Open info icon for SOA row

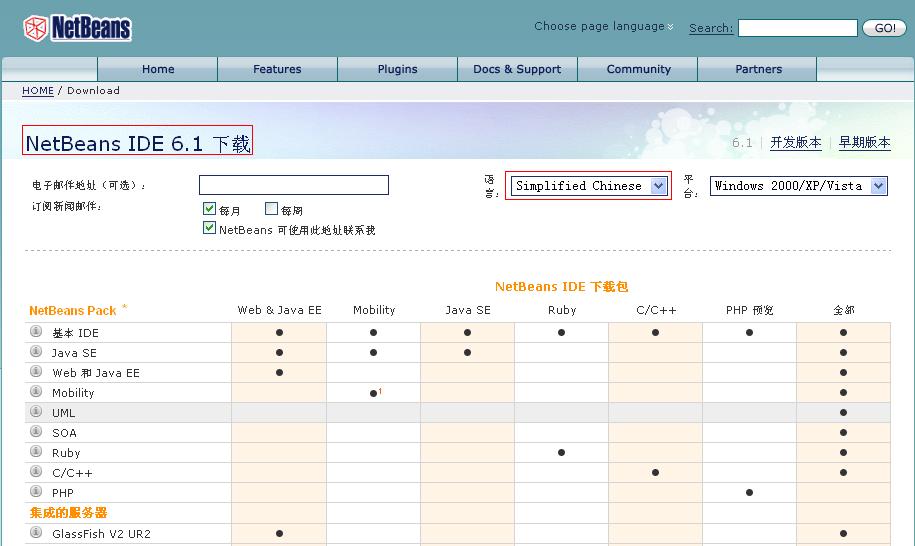(36, 431)
